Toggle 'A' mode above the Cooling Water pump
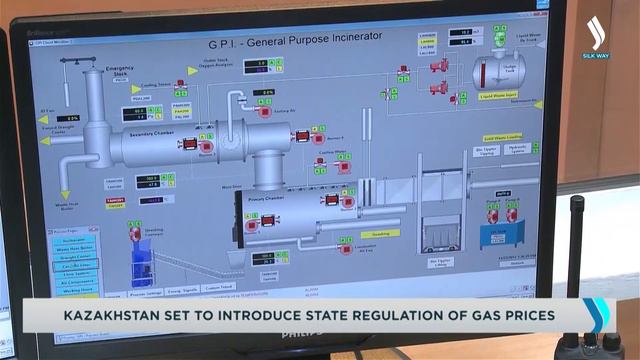 pyautogui.click(x=341, y=157)
